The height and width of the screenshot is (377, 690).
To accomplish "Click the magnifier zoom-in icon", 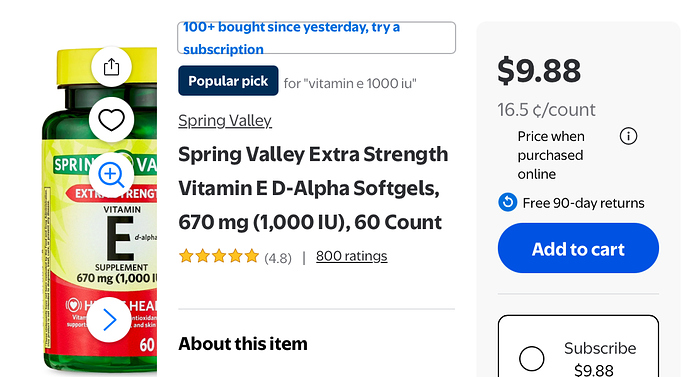I will click(111, 175).
